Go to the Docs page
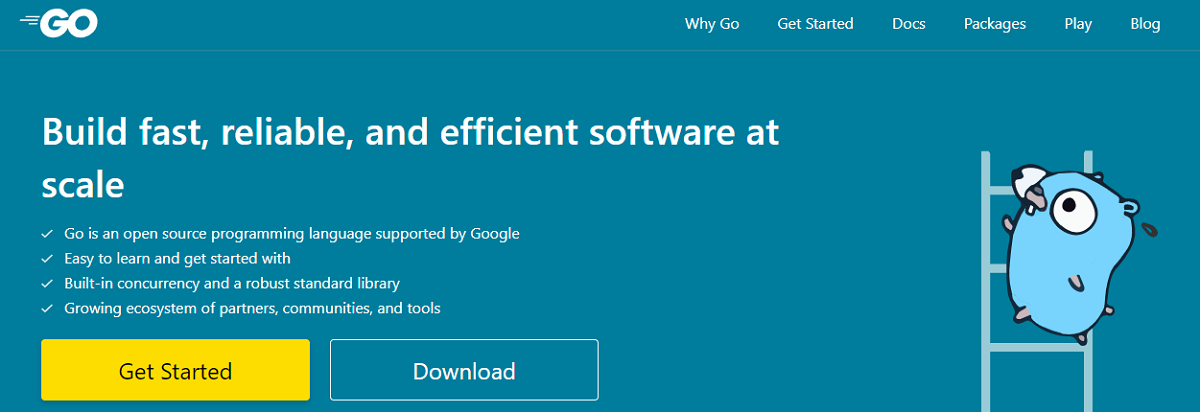The width and height of the screenshot is (1200, 412). click(x=908, y=24)
